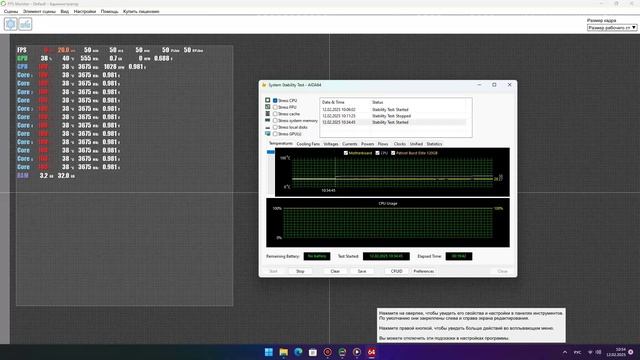Click the CPU icon next to Stress CPU

coord(268,100)
